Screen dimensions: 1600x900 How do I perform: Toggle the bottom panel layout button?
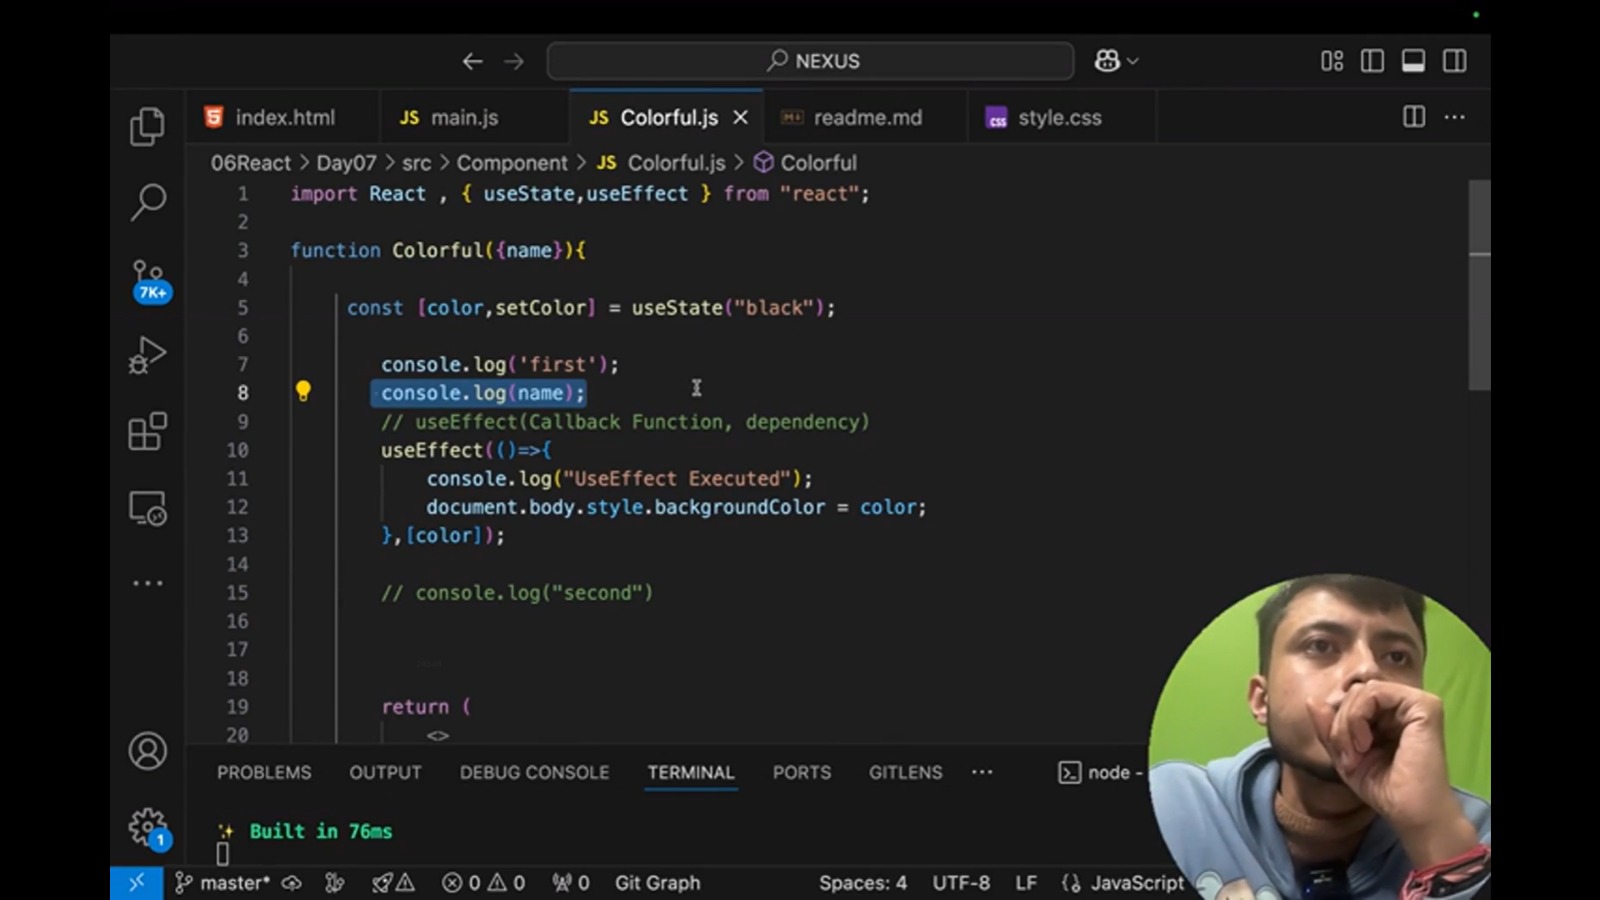[1413, 61]
